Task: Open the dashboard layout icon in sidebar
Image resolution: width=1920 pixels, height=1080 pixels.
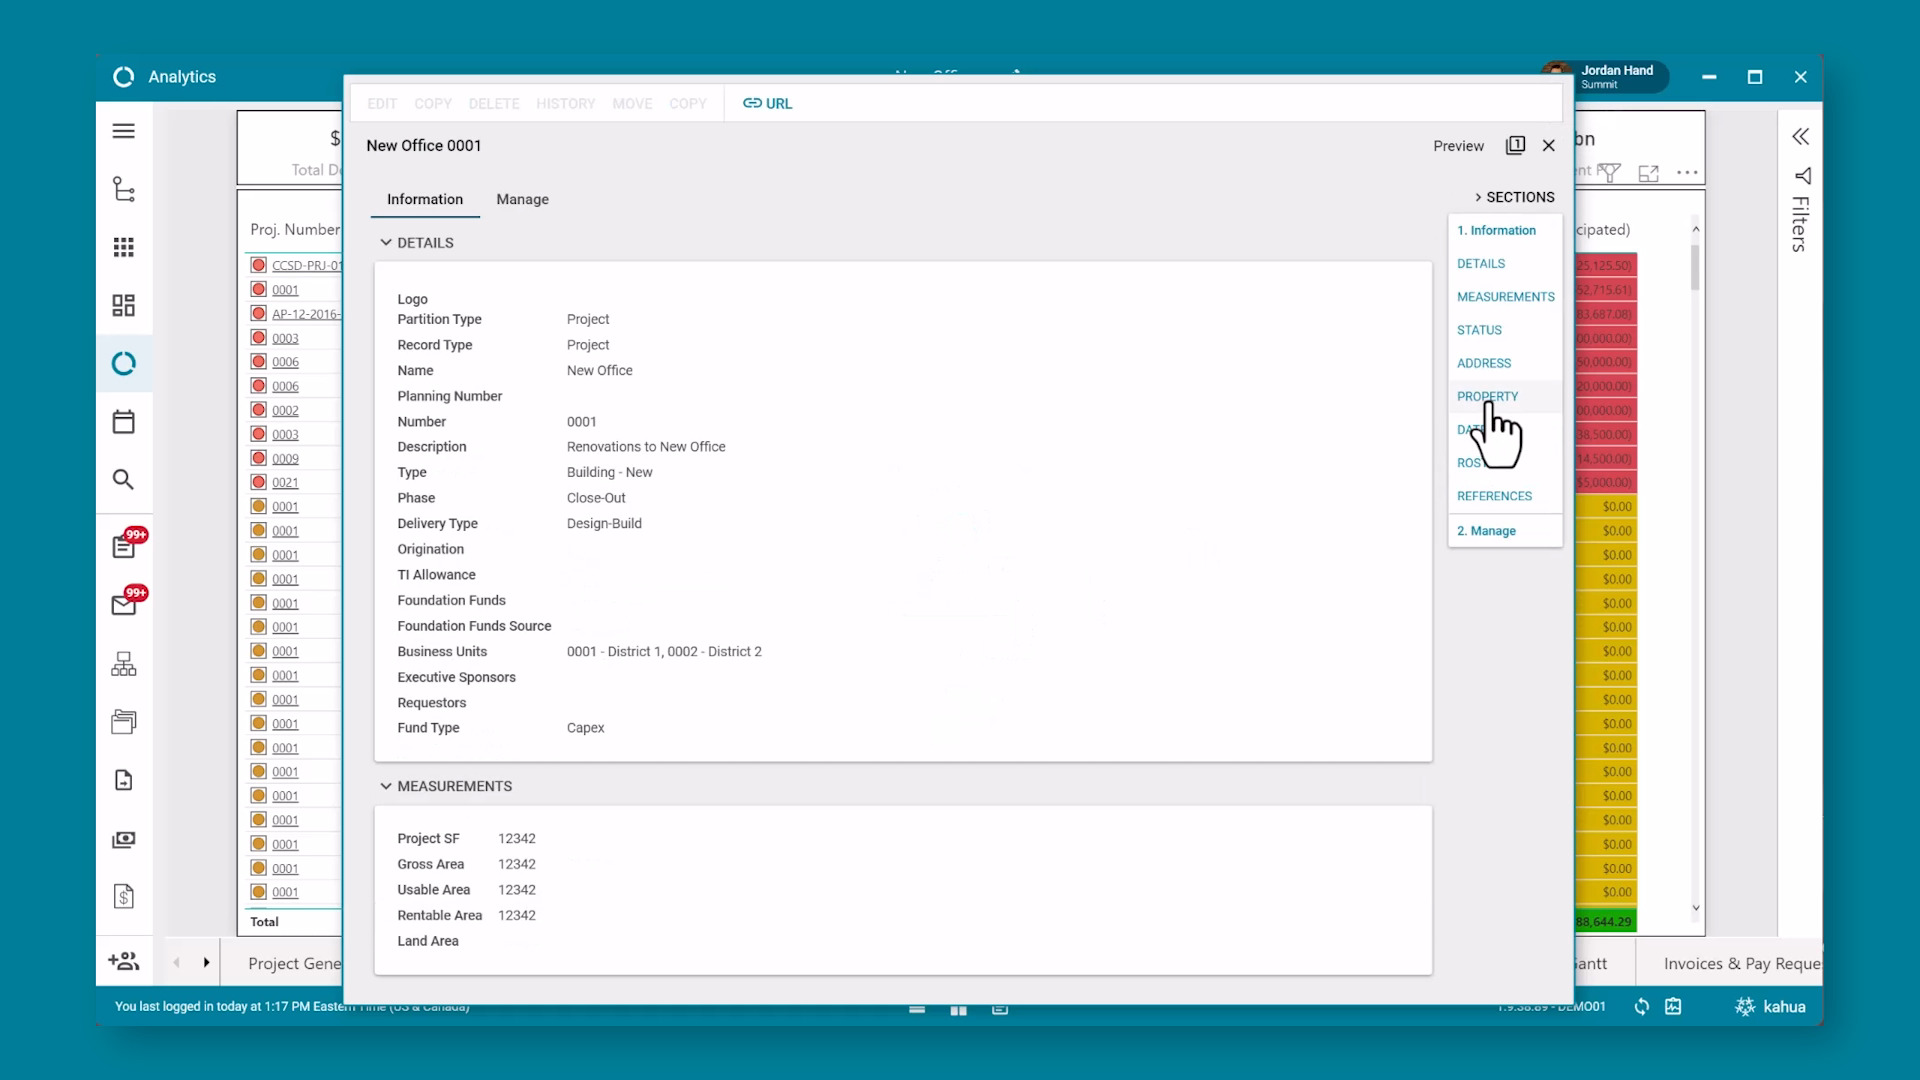Action: tap(123, 305)
